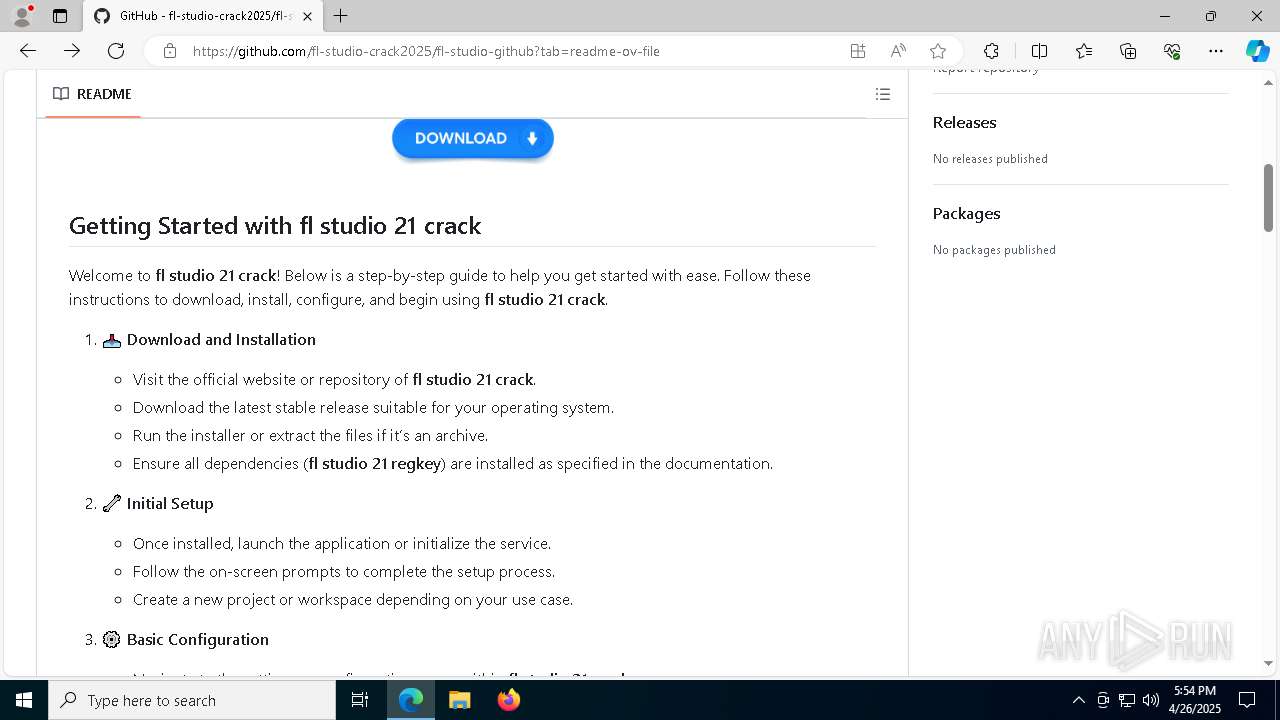1280x720 pixels.
Task: Open the Copilot sidebar icon
Action: [1257, 51]
